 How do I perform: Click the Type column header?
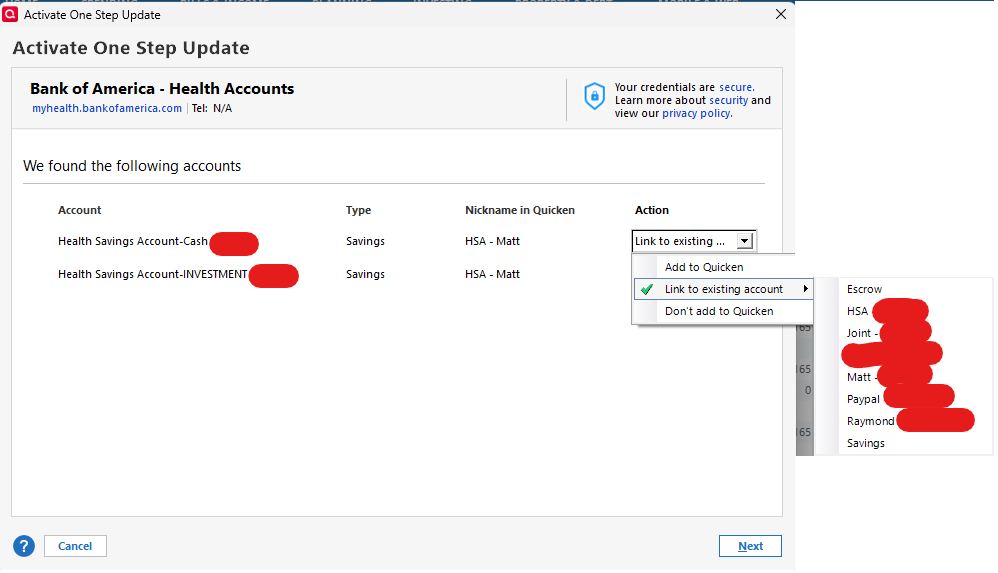pos(358,210)
